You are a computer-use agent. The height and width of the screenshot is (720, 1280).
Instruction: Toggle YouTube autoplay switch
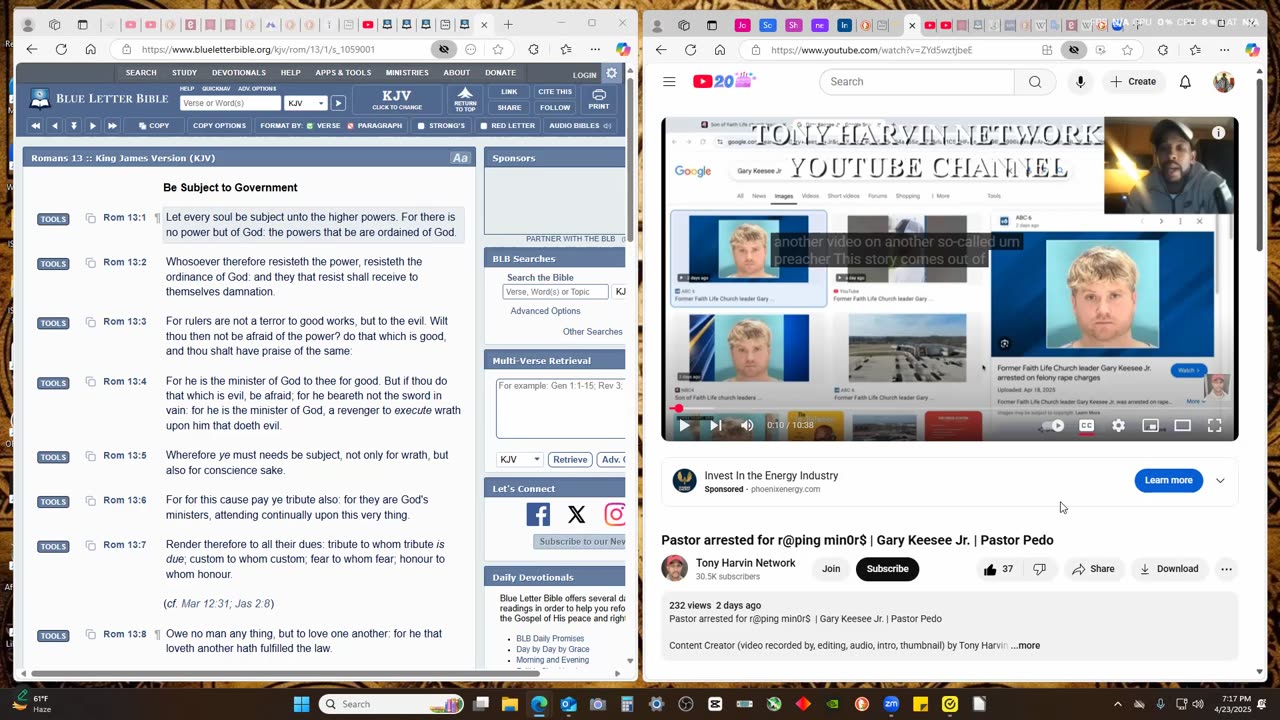1053,425
